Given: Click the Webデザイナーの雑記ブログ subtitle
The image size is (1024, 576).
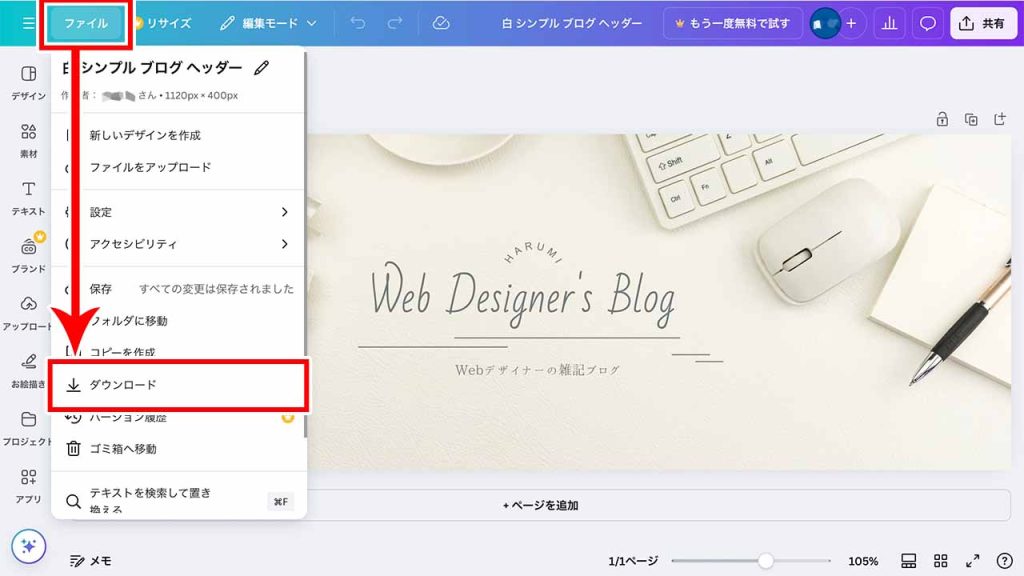Looking at the screenshot, I should 537,370.
